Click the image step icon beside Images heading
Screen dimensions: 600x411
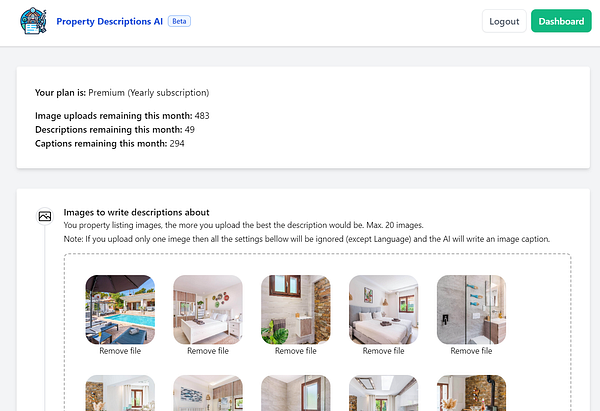coord(45,216)
